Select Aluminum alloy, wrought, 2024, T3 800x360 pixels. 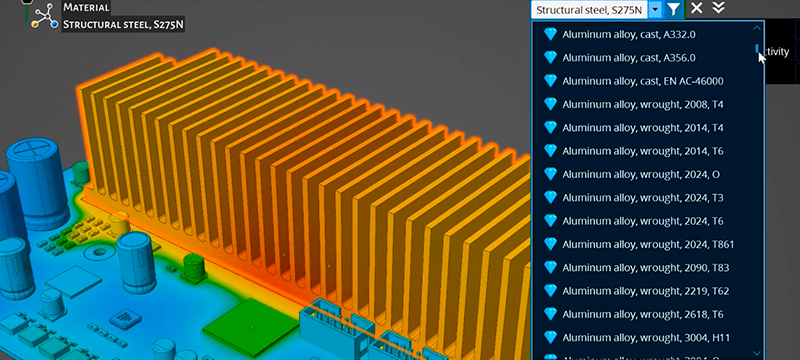(643, 198)
